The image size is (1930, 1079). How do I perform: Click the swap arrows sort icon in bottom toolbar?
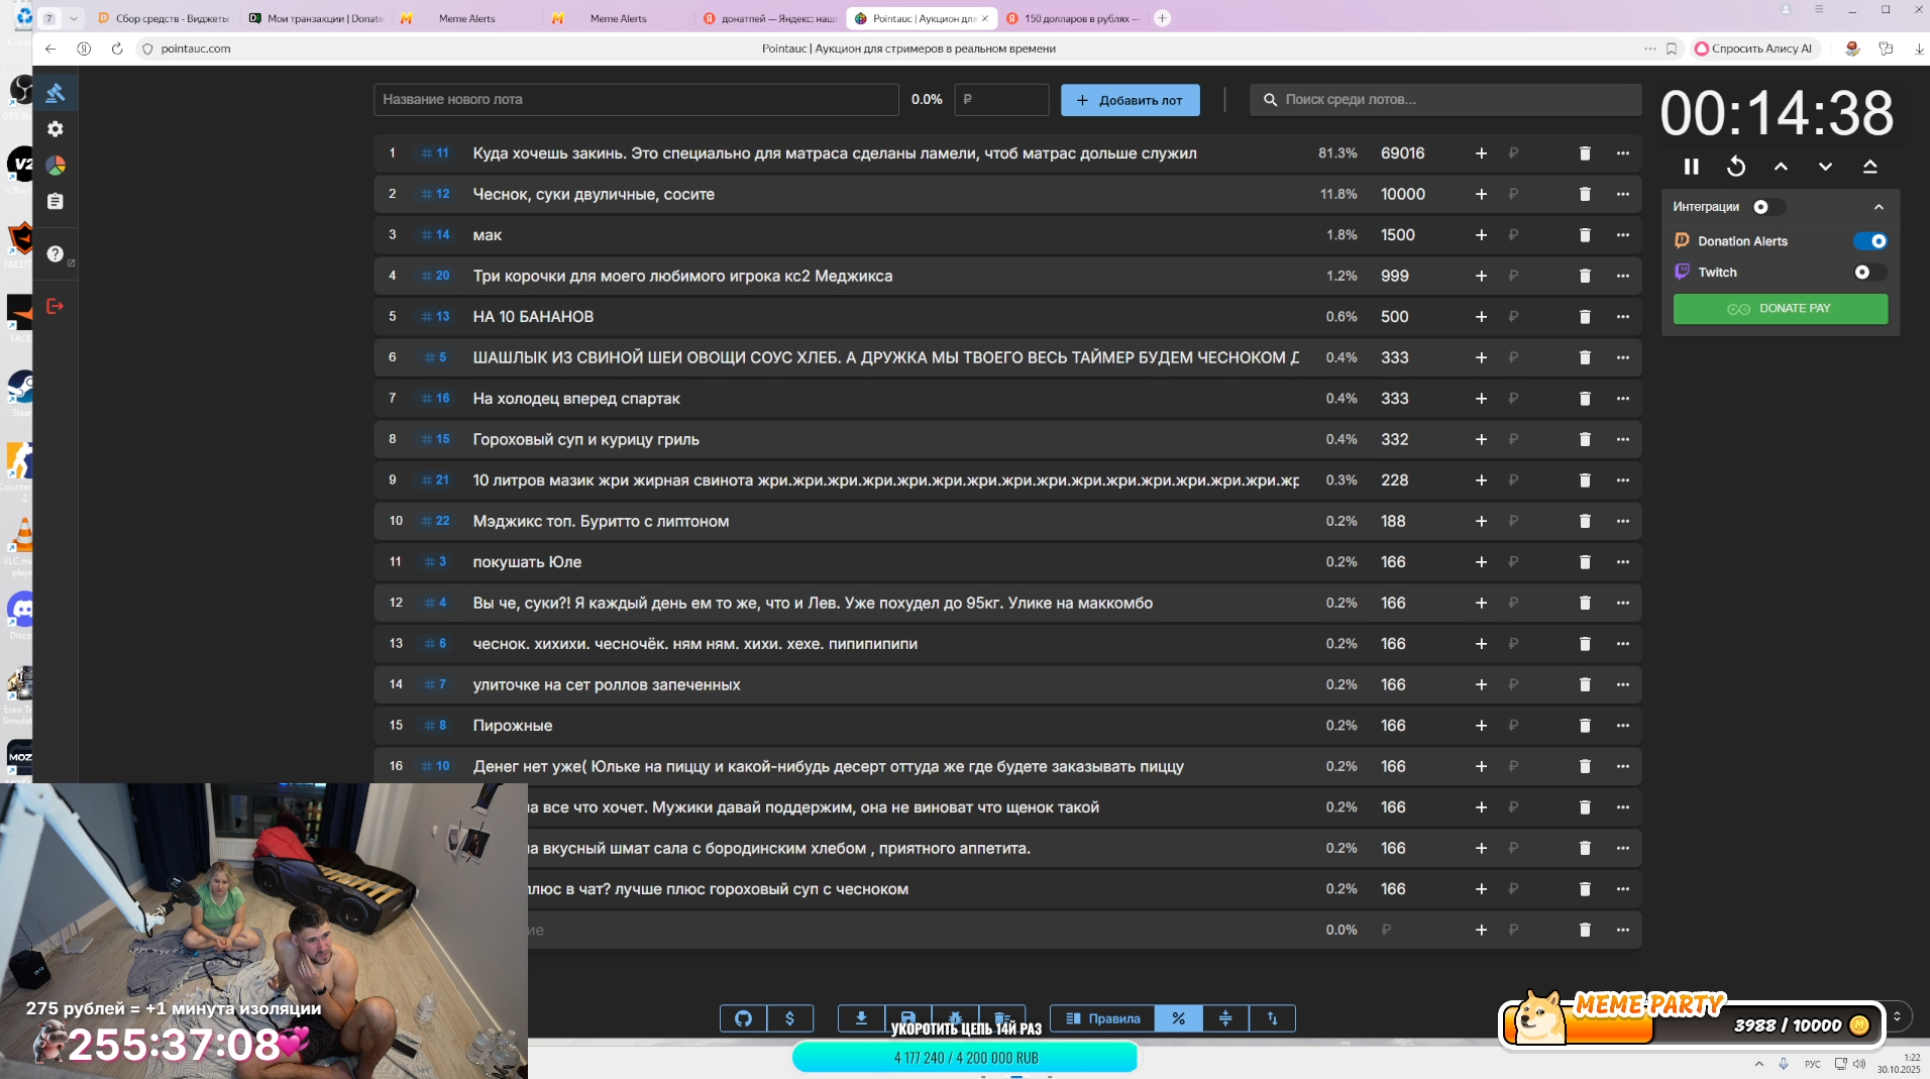pyautogui.click(x=1272, y=1018)
